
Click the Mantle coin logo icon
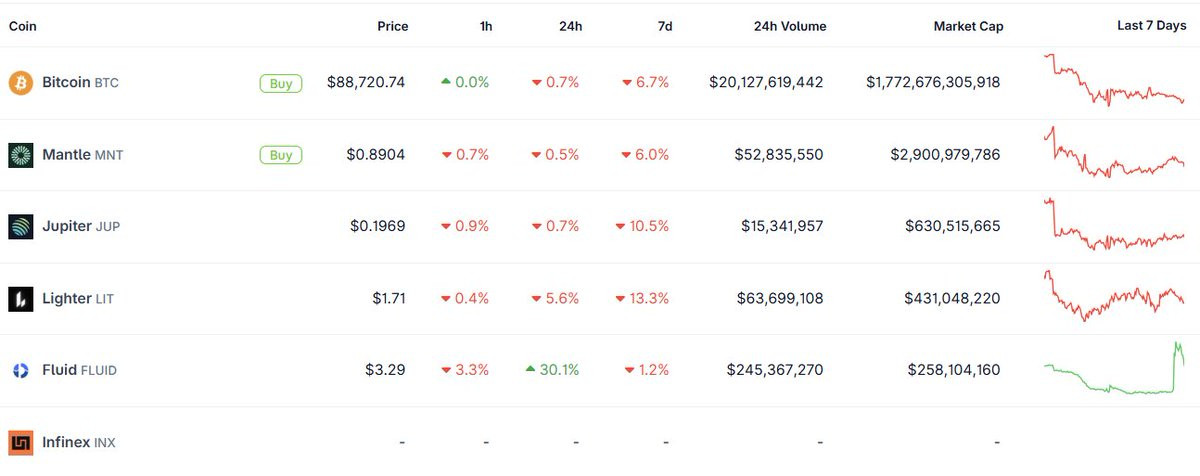(21, 155)
